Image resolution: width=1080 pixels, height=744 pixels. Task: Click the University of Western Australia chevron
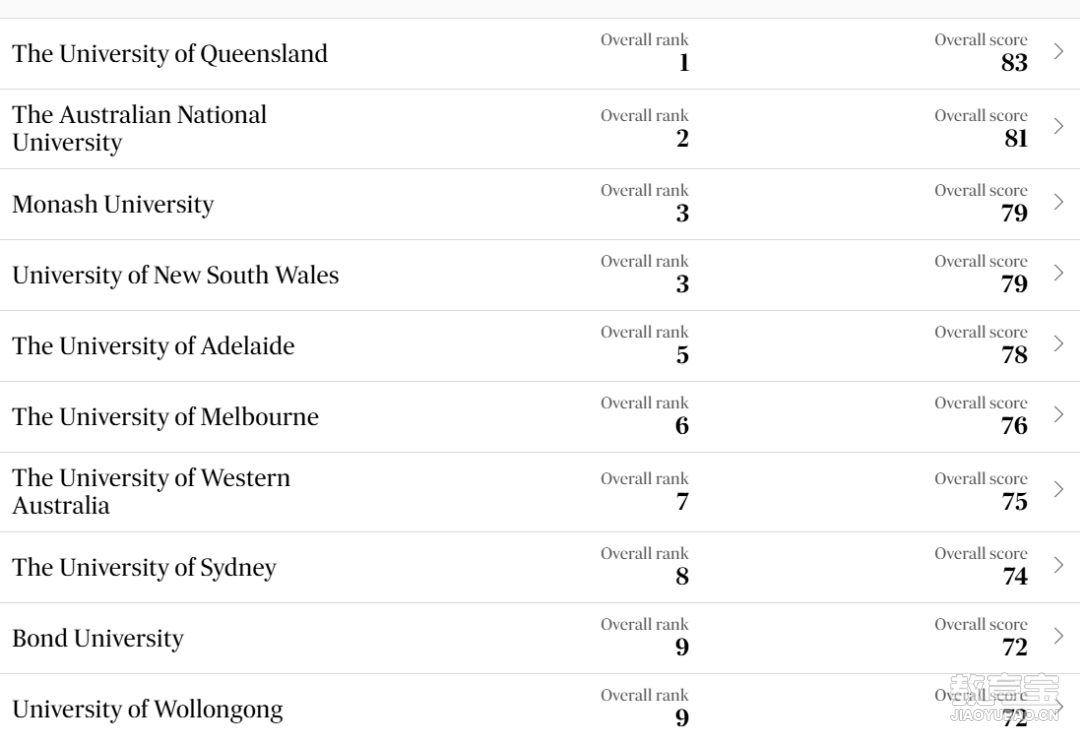tap(1059, 489)
